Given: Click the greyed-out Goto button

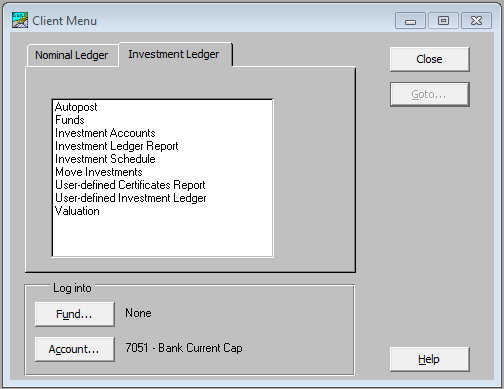Looking at the screenshot, I should point(429,94).
